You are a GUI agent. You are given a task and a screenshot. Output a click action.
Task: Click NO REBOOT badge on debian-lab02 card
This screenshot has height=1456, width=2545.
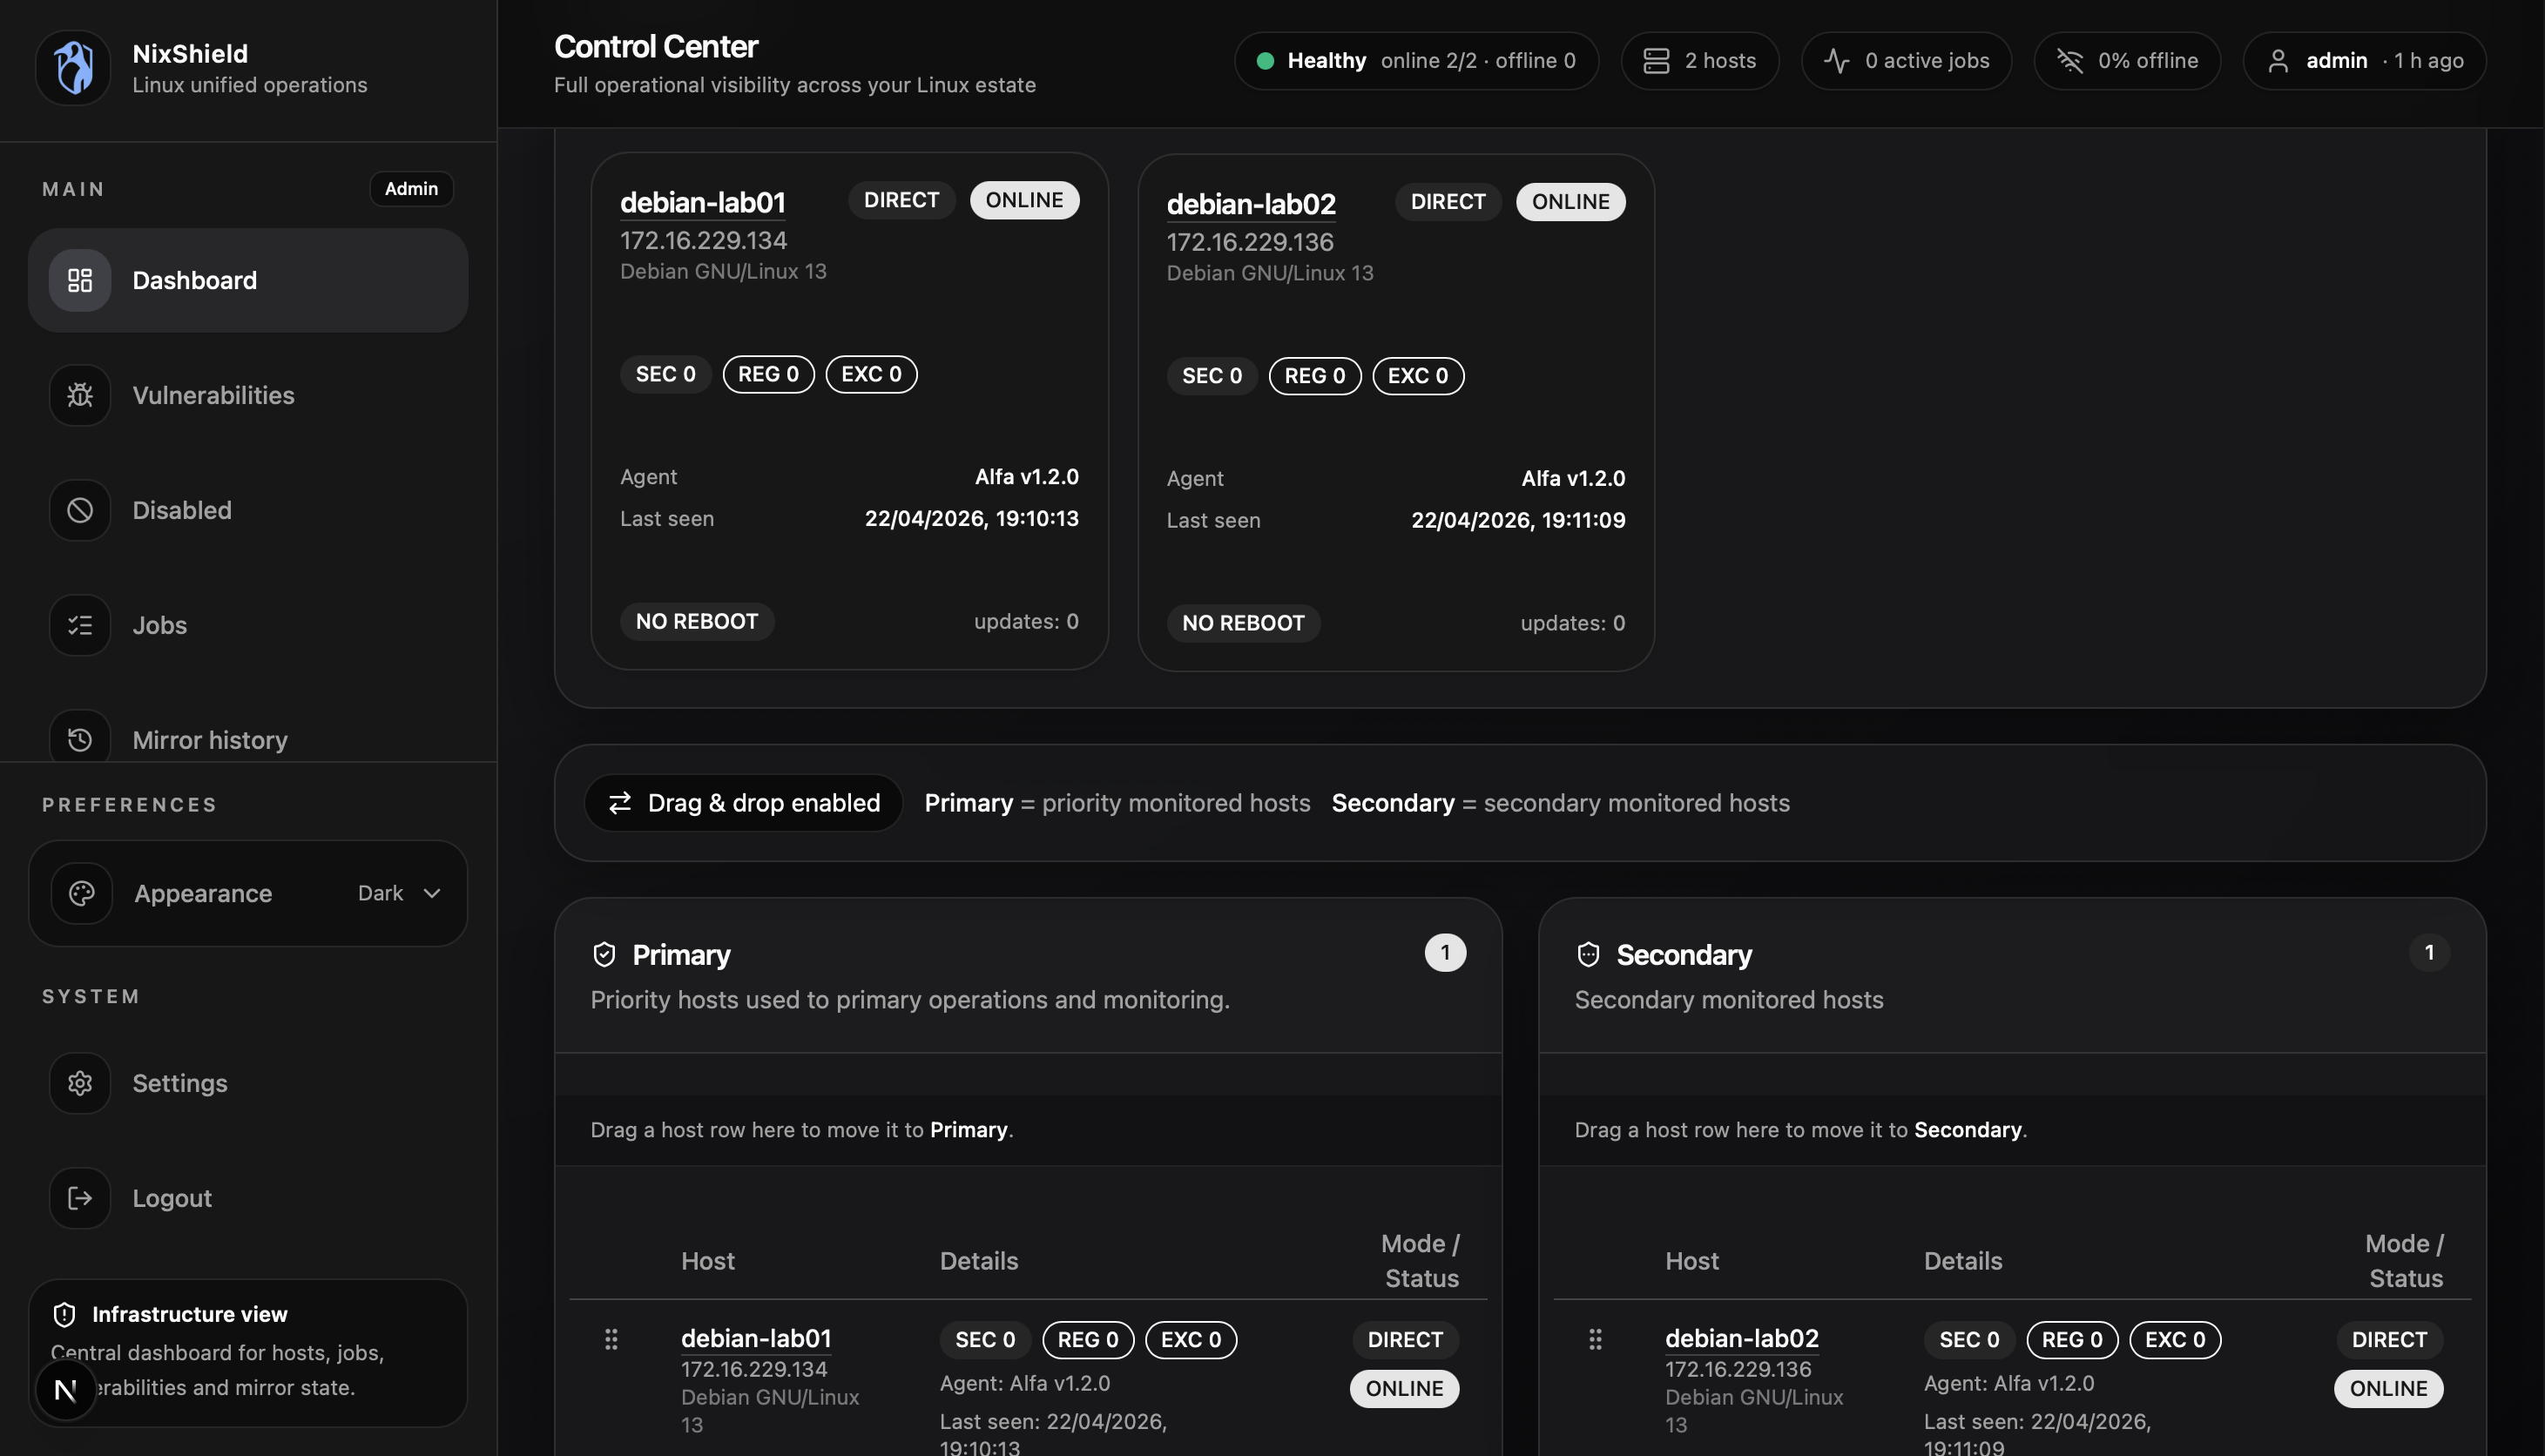[x=1243, y=623]
